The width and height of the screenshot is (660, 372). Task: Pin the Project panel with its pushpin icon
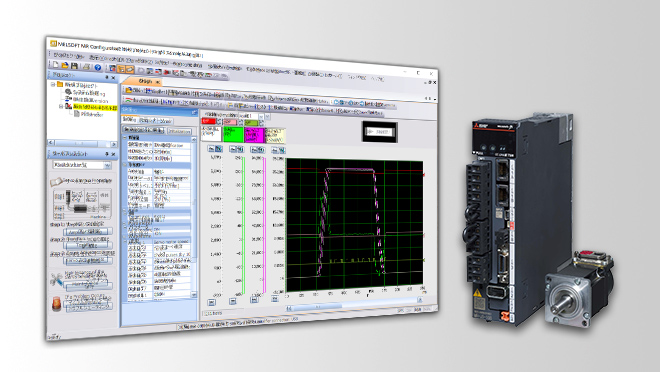click(x=106, y=77)
